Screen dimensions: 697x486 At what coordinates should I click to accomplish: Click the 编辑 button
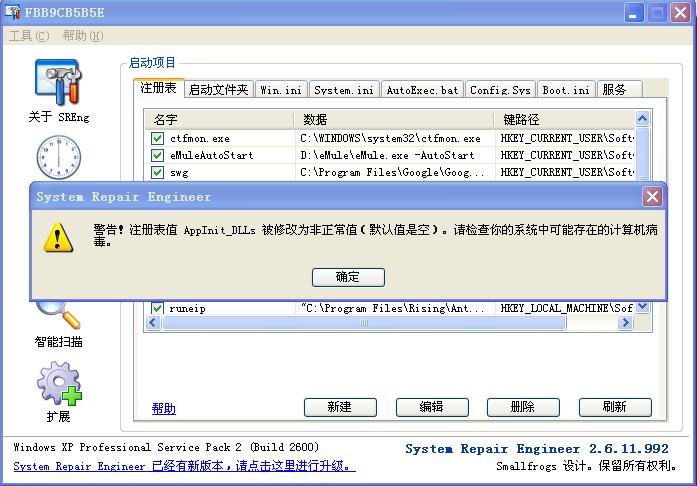pos(432,407)
